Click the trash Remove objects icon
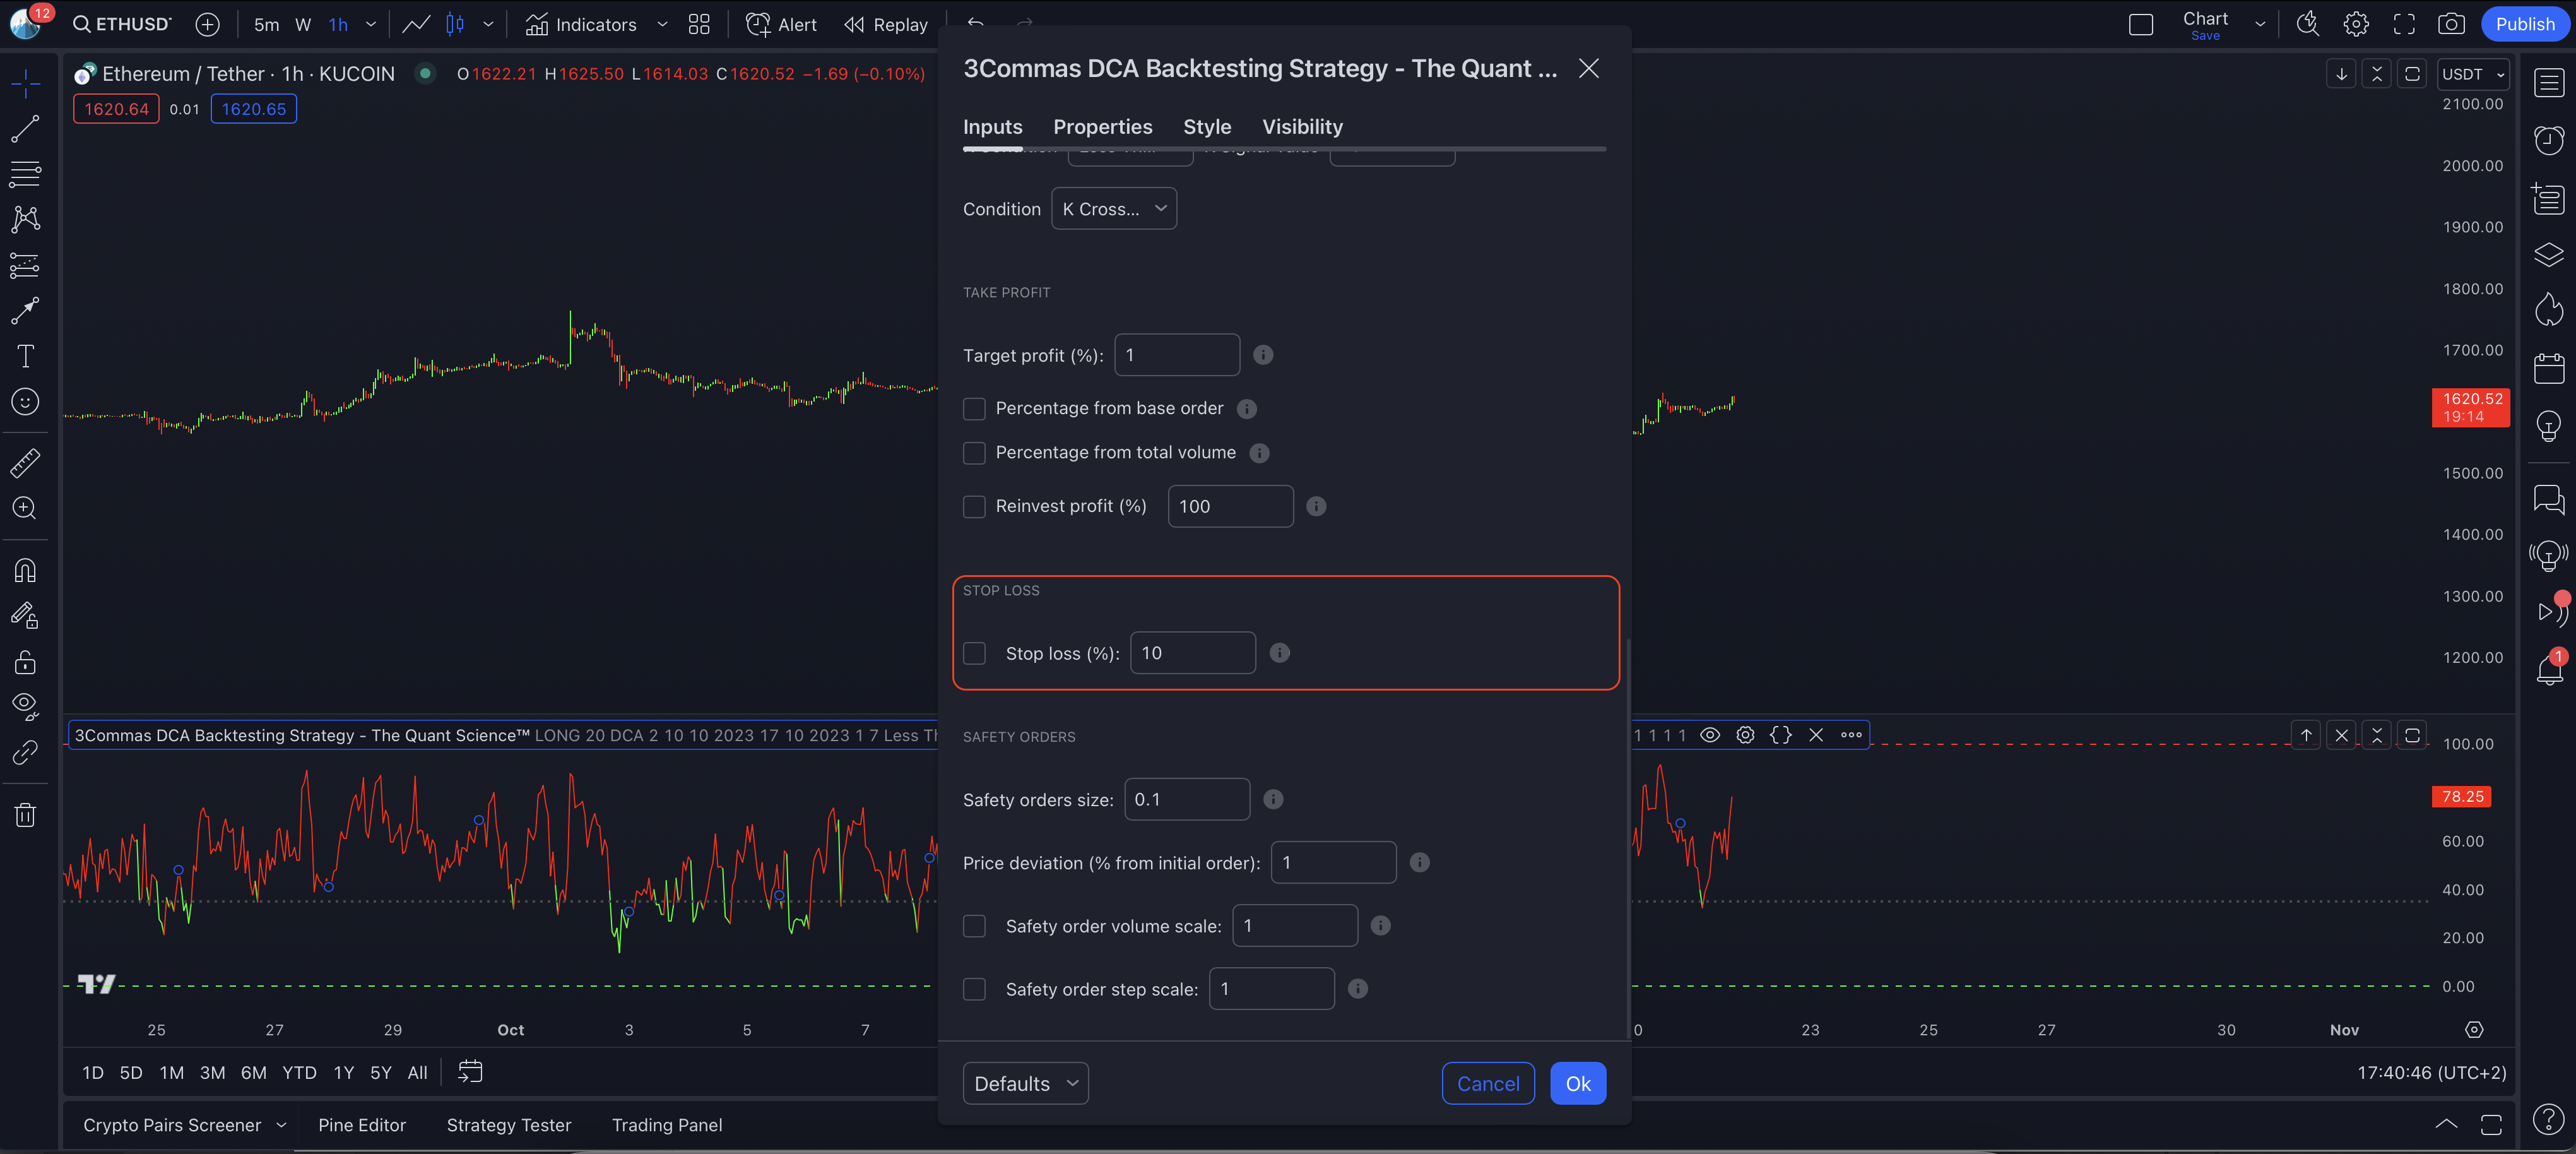 pyautogui.click(x=25, y=815)
